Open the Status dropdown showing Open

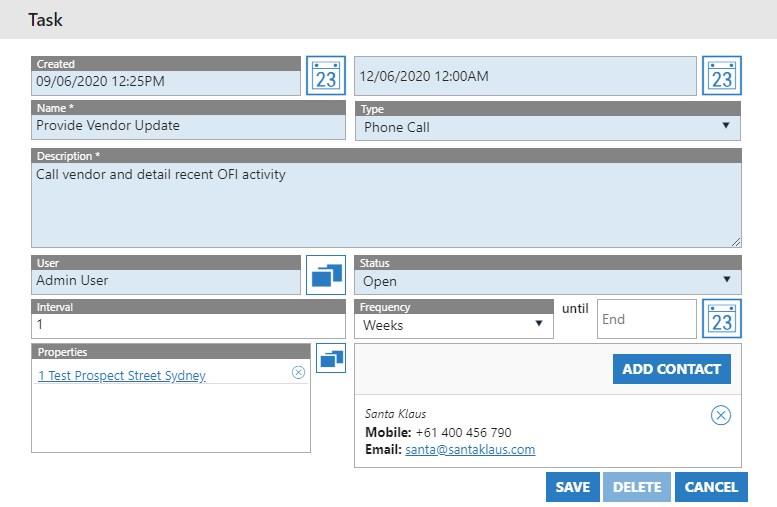pyautogui.click(x=548, y=281)
